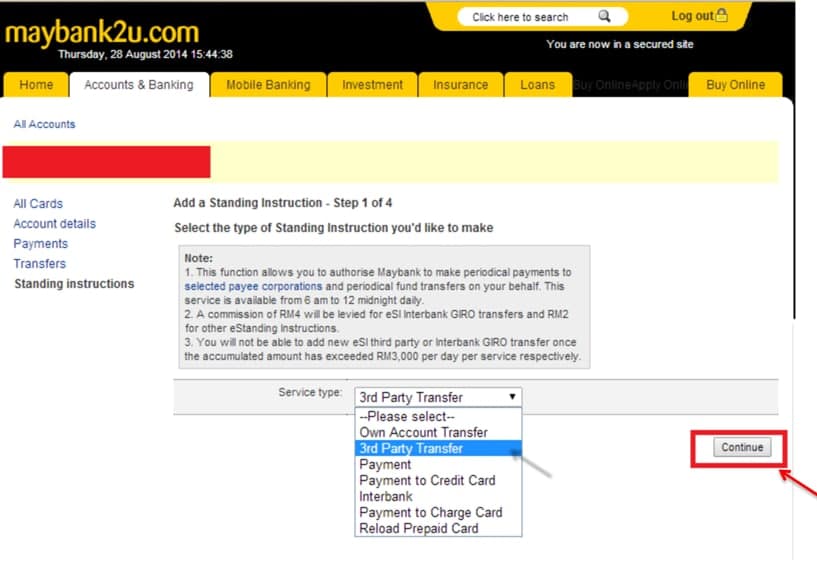Click the 'Note:' label in the grey box
The image size is (817, 561).
tap(199, 258)
